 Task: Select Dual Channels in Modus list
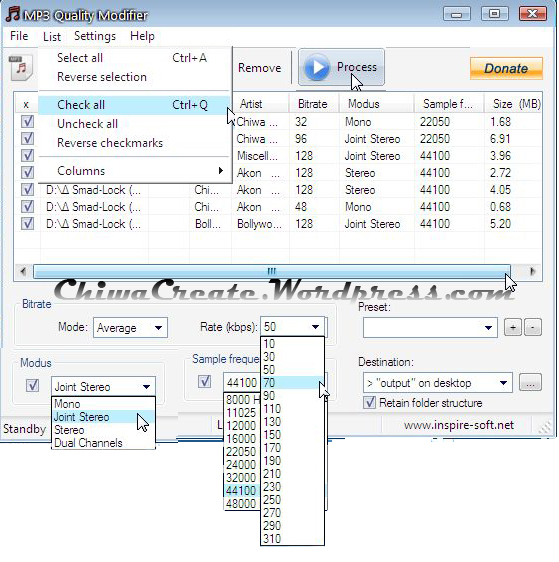(x=103, y=443)
